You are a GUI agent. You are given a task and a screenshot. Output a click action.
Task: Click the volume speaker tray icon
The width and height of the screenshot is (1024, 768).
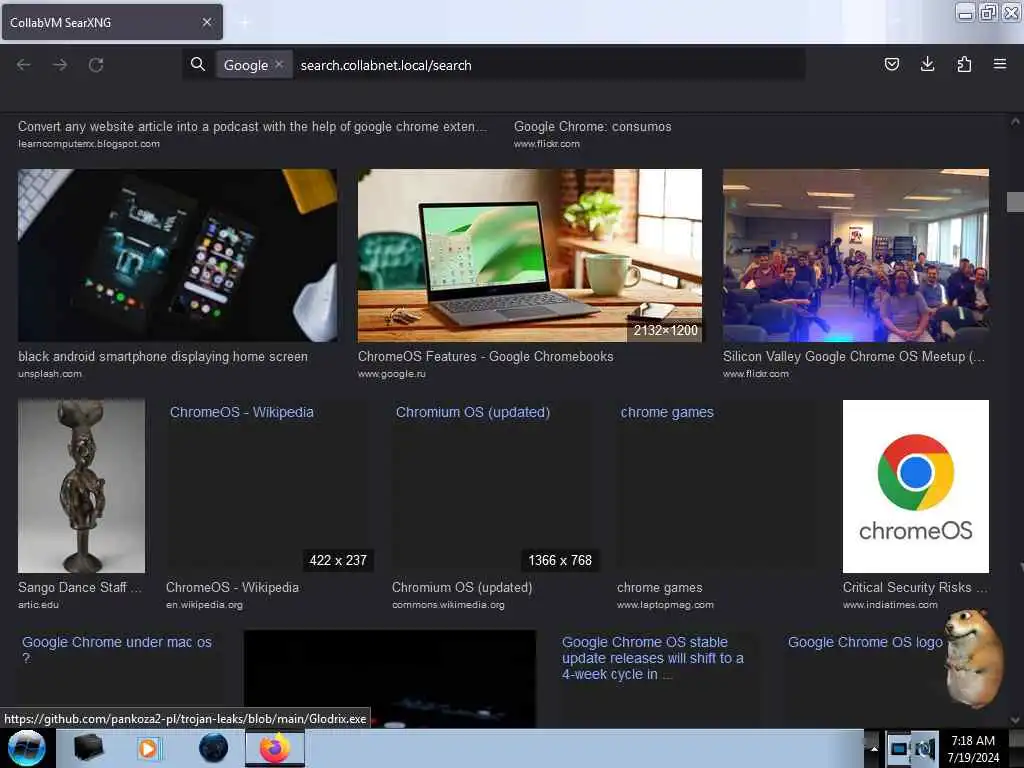tap(925, 749)
